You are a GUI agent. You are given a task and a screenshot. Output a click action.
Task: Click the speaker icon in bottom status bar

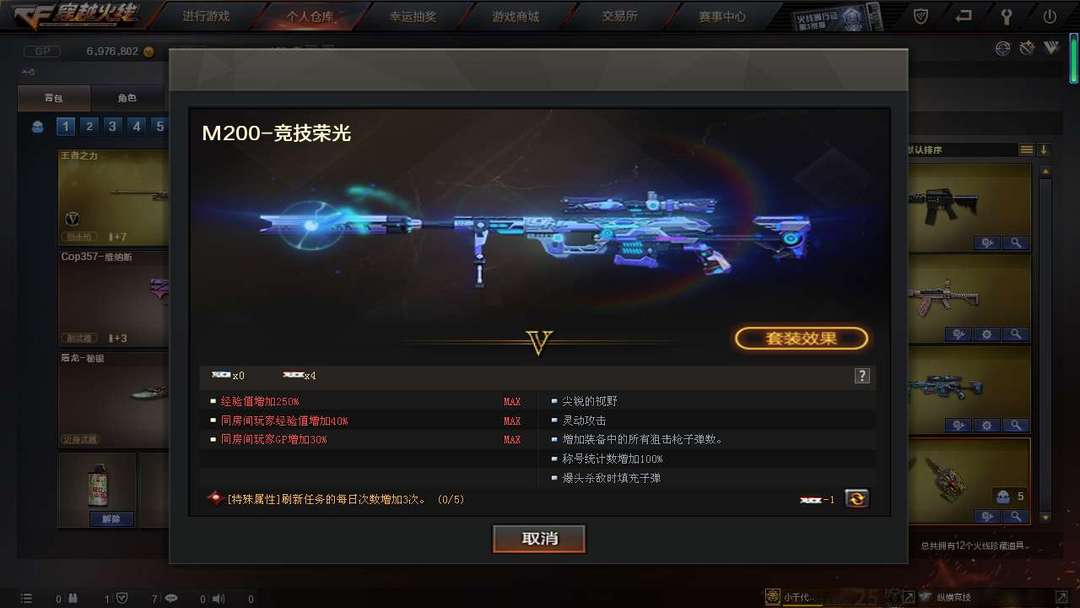[x=219, y=598]
